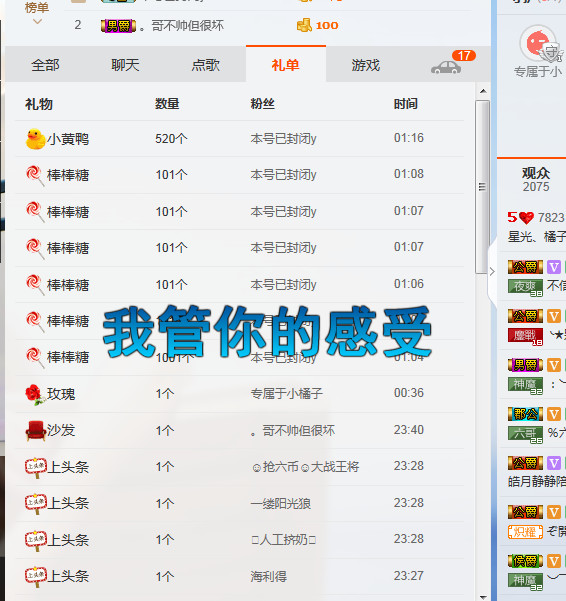The height and width of the screenshot is (601, 566).
Task: Click the 侯爵 rank badge
Action: 525,561
